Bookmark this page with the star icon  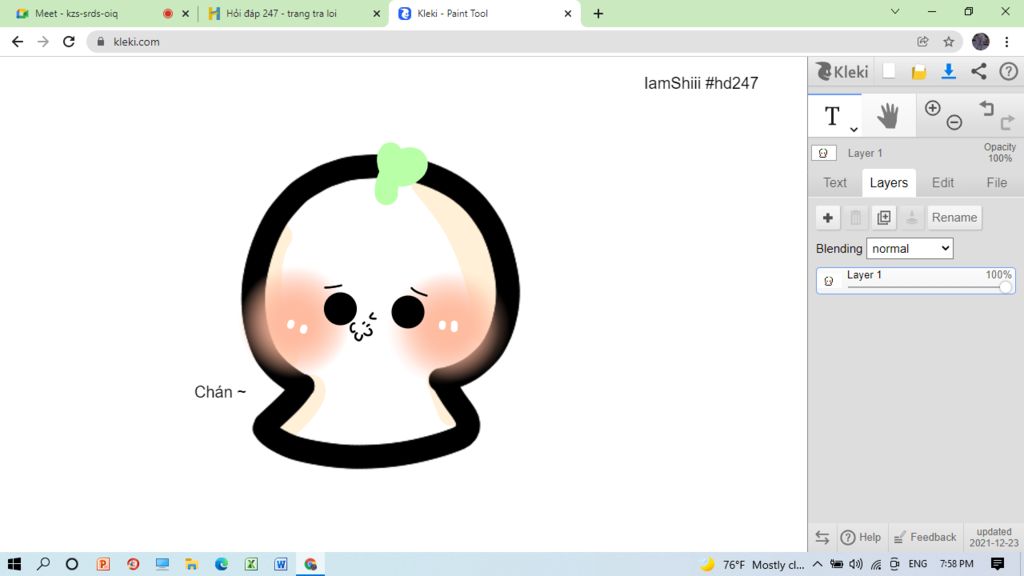pos(949,41)
